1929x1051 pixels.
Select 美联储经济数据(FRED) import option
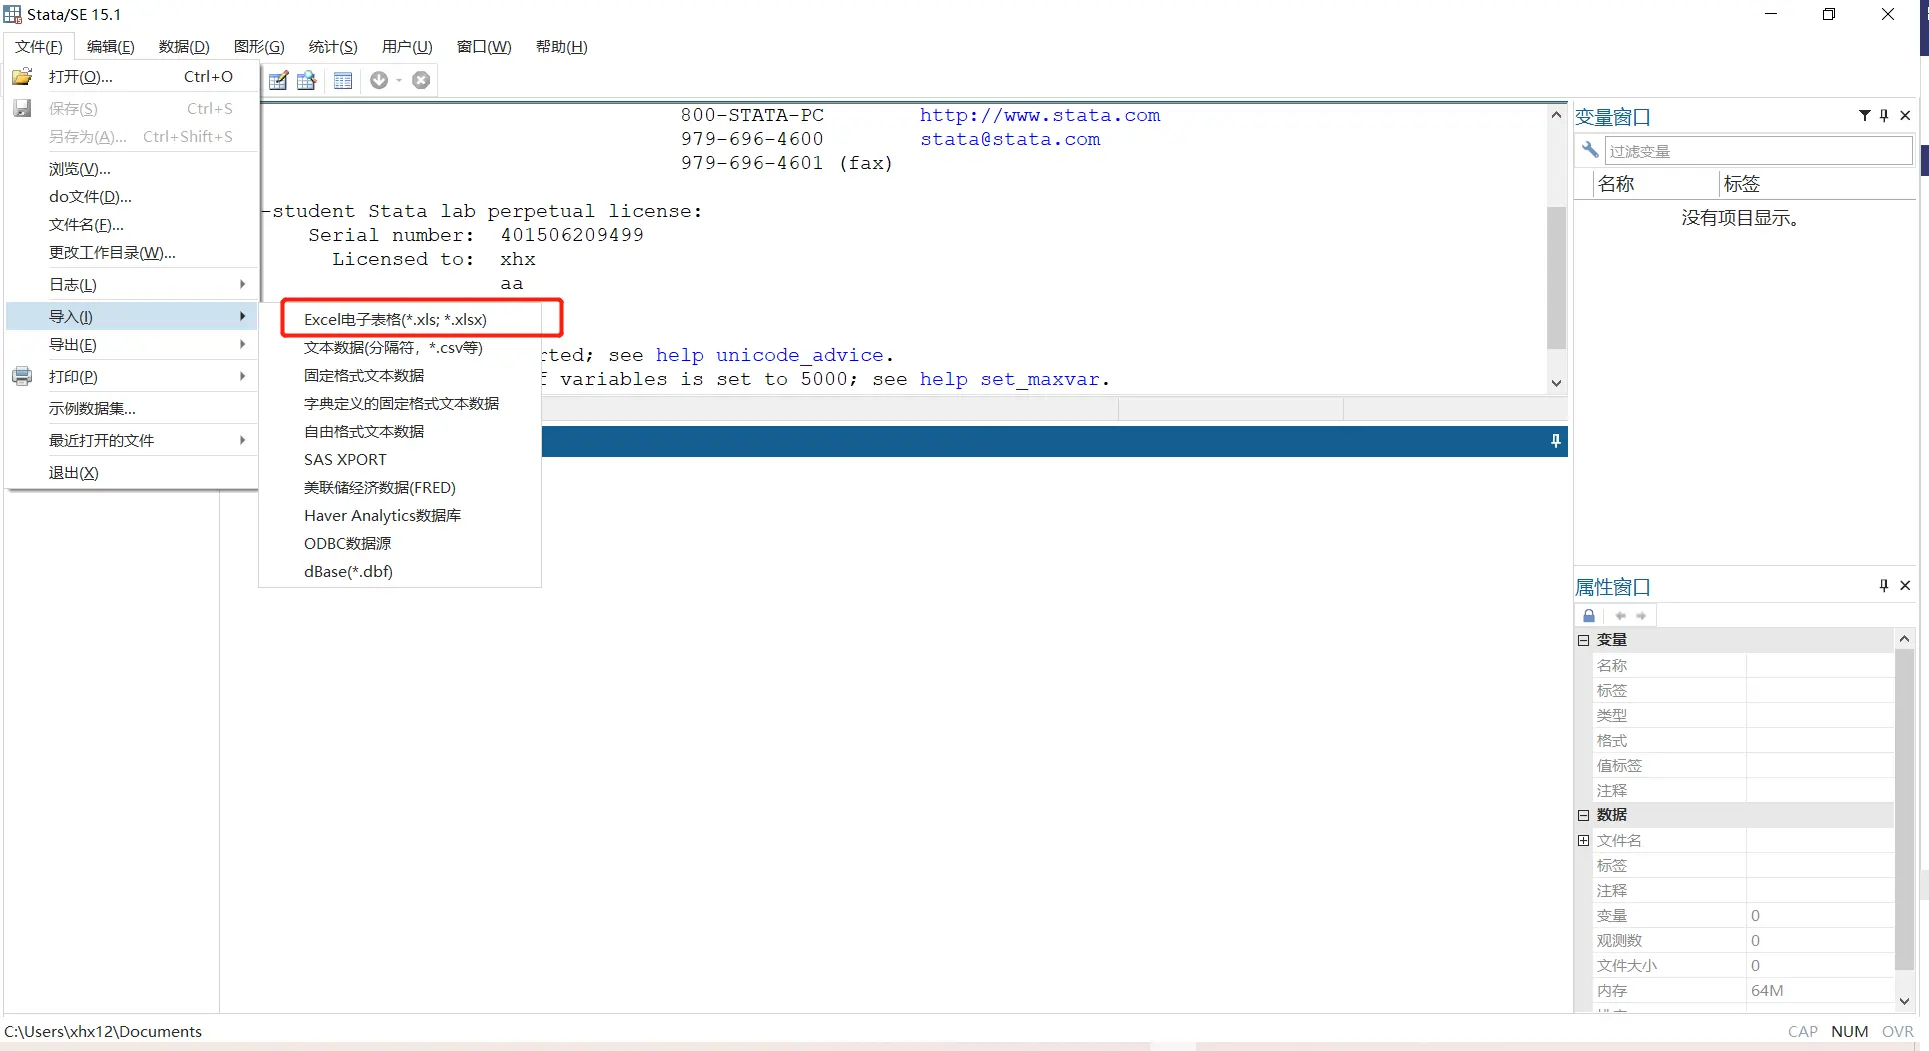pyautogui.click(x=400, y=488)
